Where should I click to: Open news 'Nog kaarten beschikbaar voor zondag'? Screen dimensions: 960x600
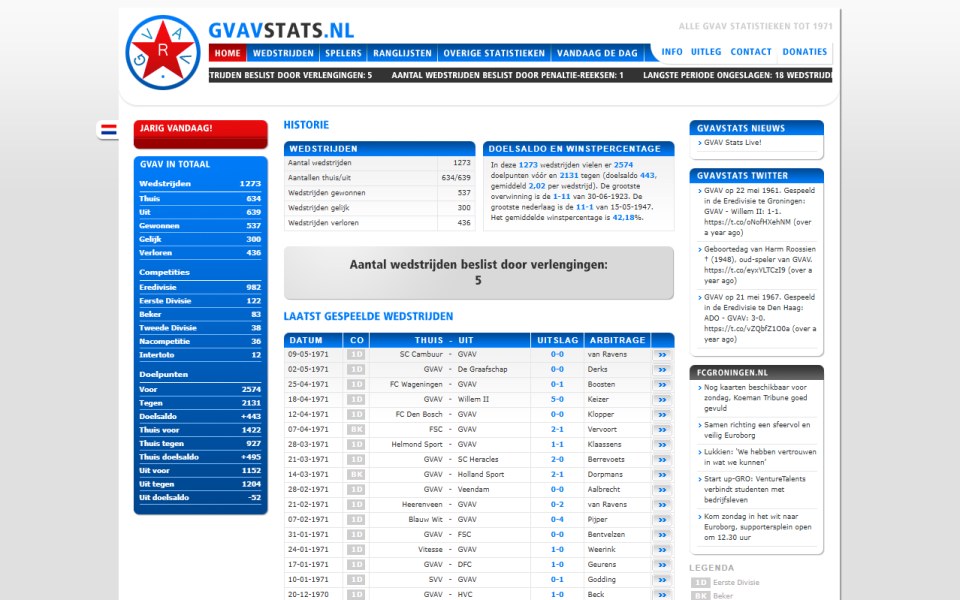click(756, 398)
